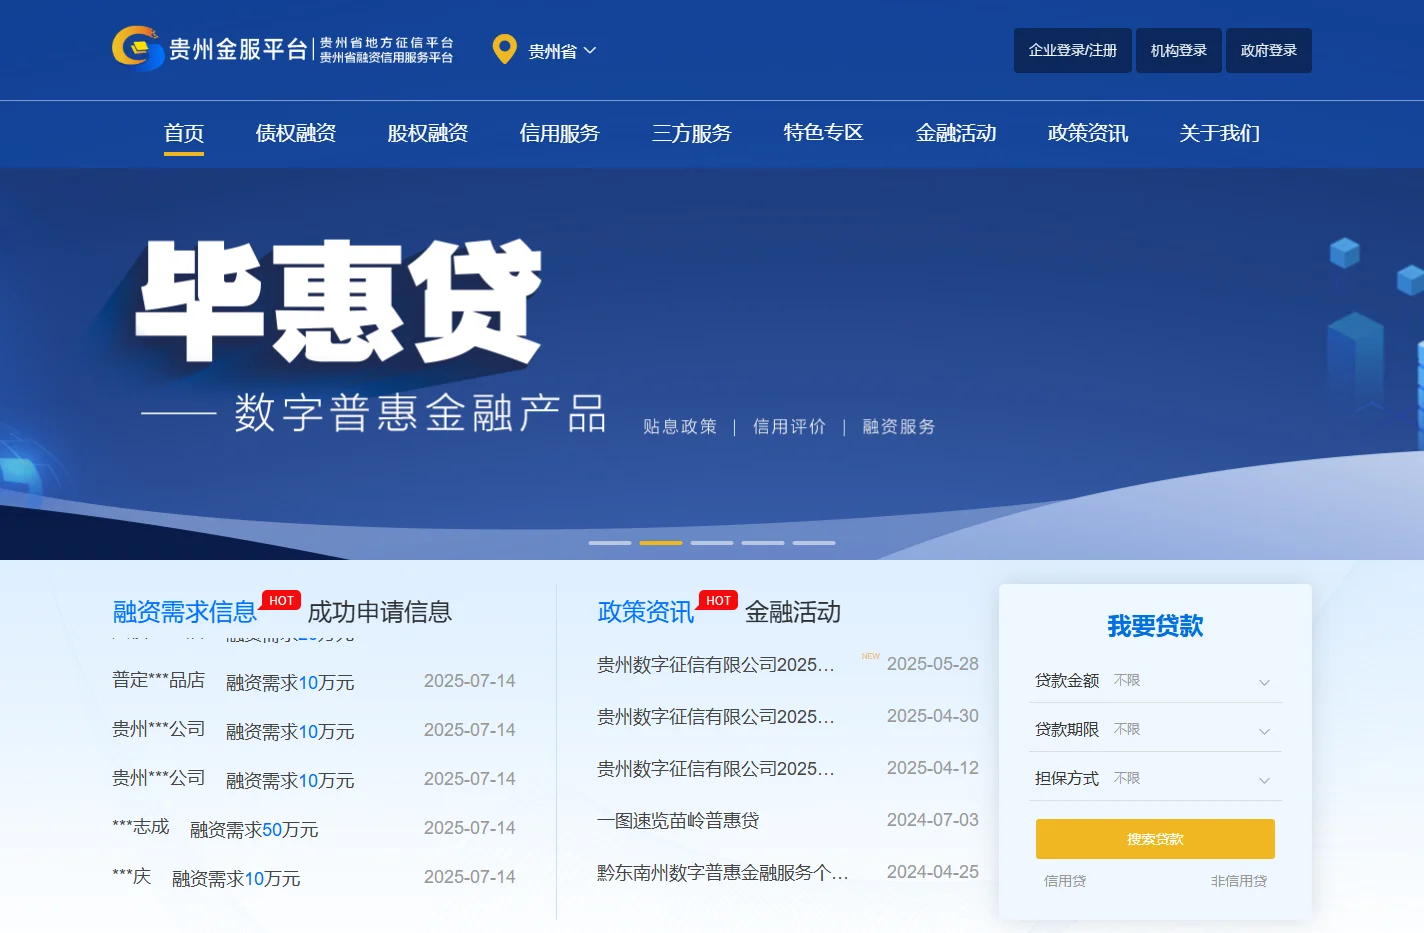The width and height of the screenshot is (1424, 933).
Task: Open the 债权融资 menu
Action: 296,133
